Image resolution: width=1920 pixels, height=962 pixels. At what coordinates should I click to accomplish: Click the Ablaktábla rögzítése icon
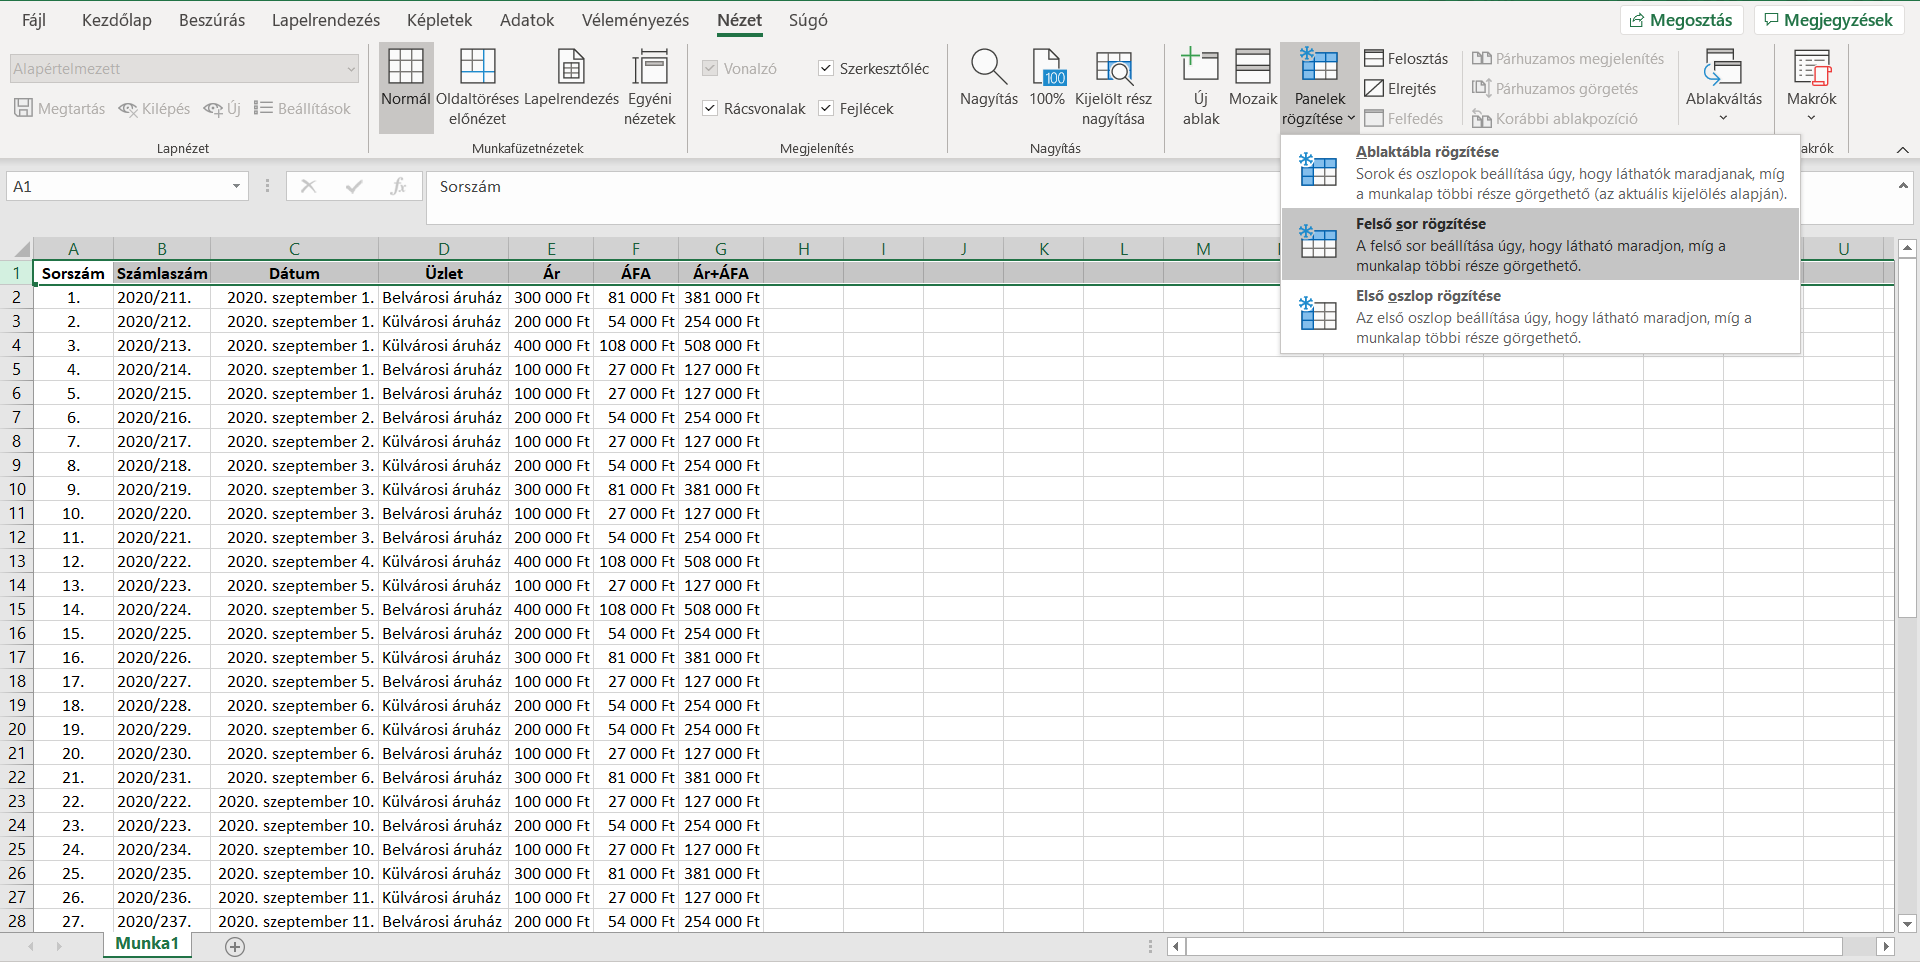point(1318,168)
